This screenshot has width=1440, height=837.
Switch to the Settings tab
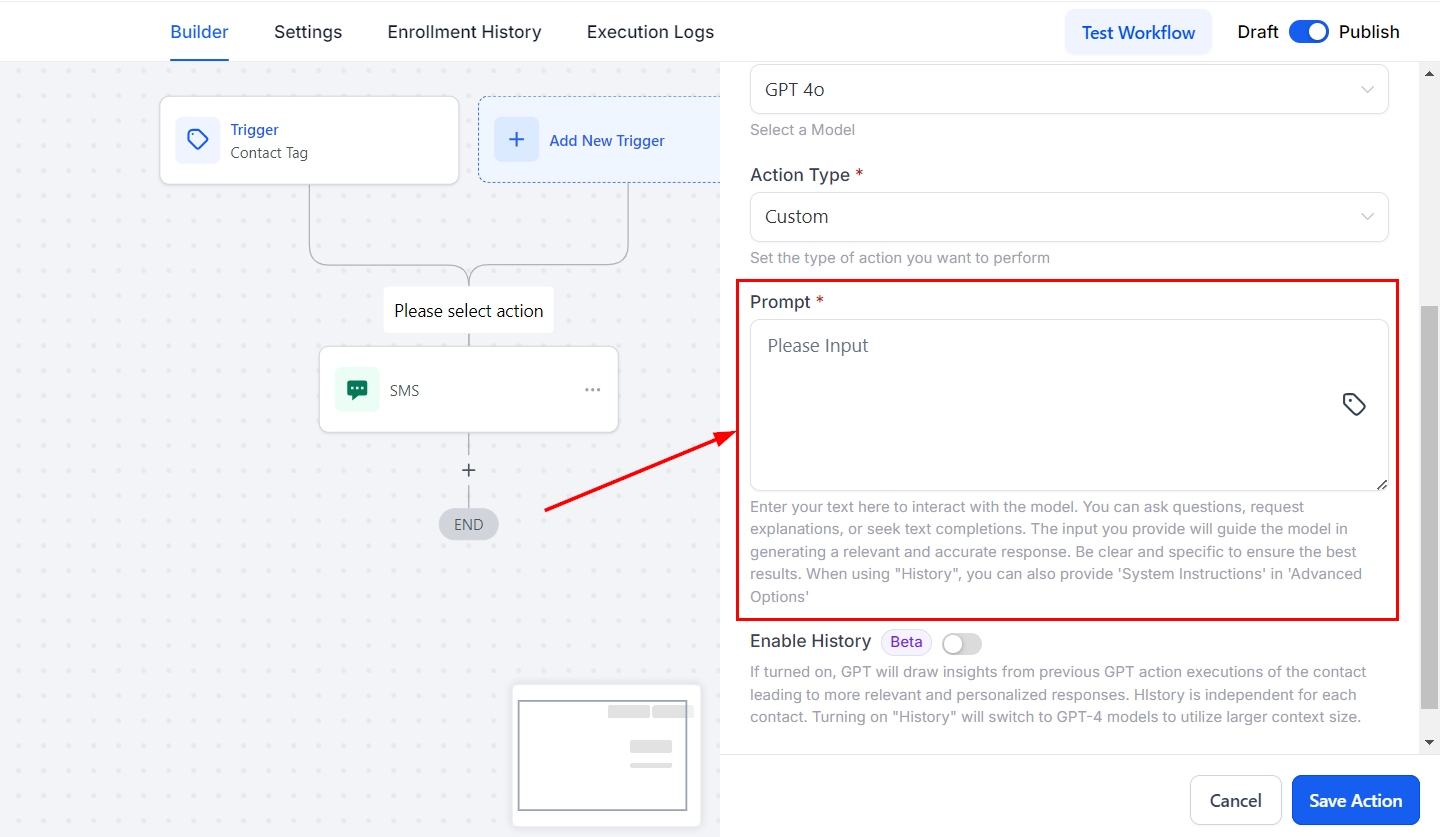click(308, 32)
